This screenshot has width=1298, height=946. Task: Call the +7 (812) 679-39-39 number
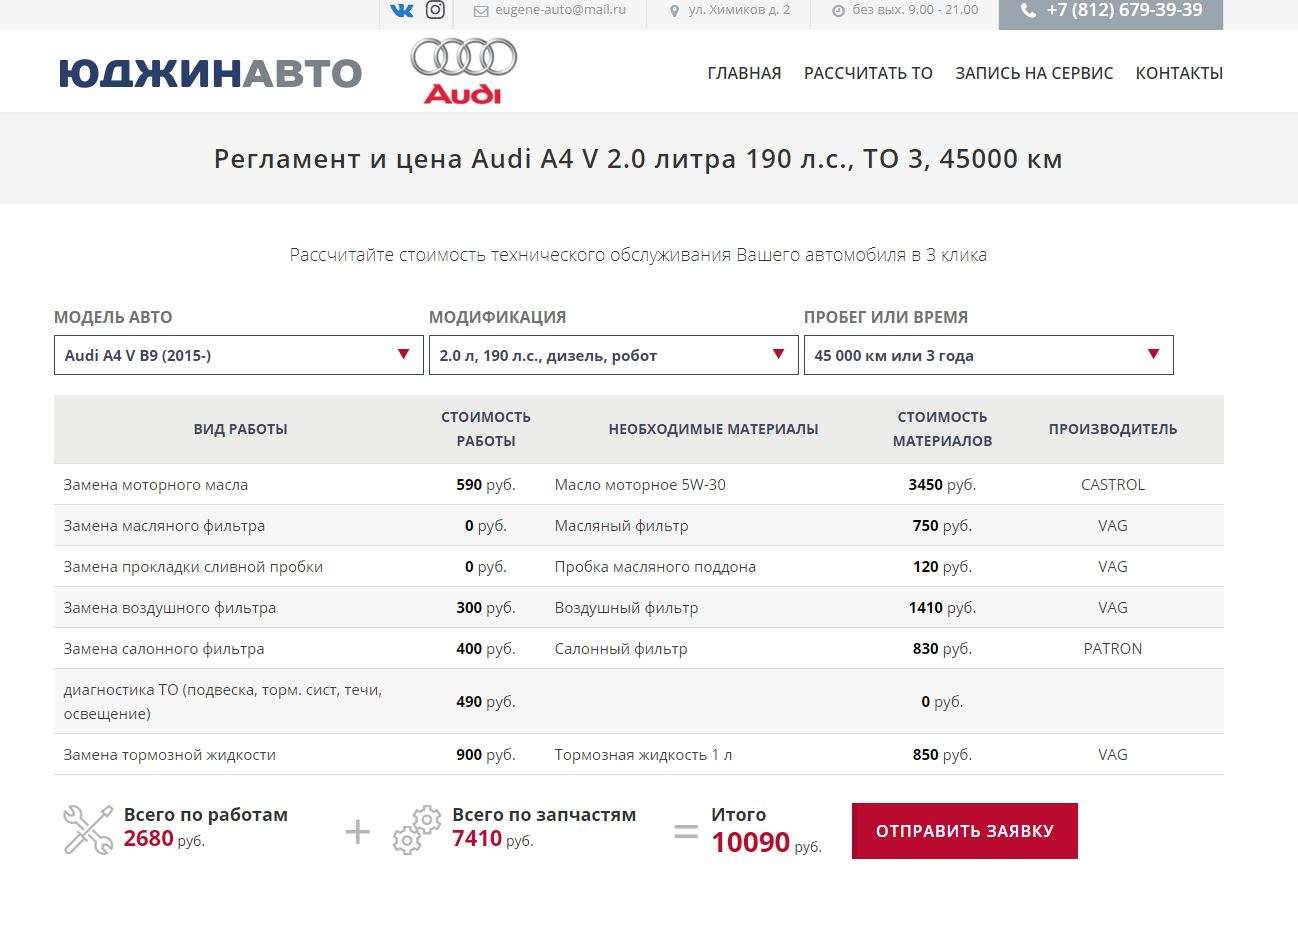[1124, 10]
